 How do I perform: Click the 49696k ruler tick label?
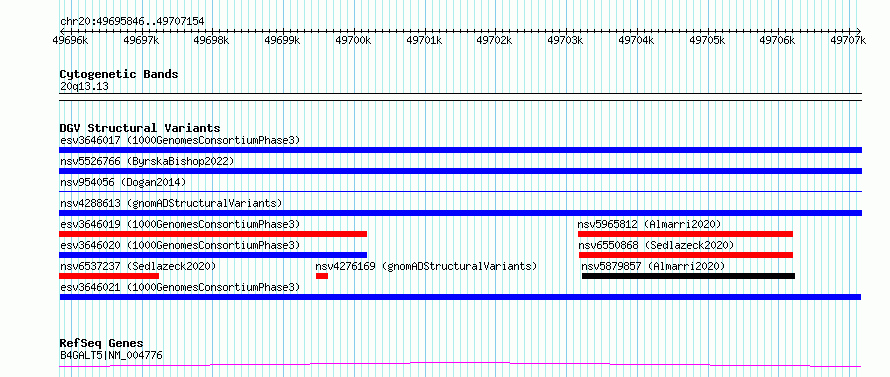coord(70,40)
